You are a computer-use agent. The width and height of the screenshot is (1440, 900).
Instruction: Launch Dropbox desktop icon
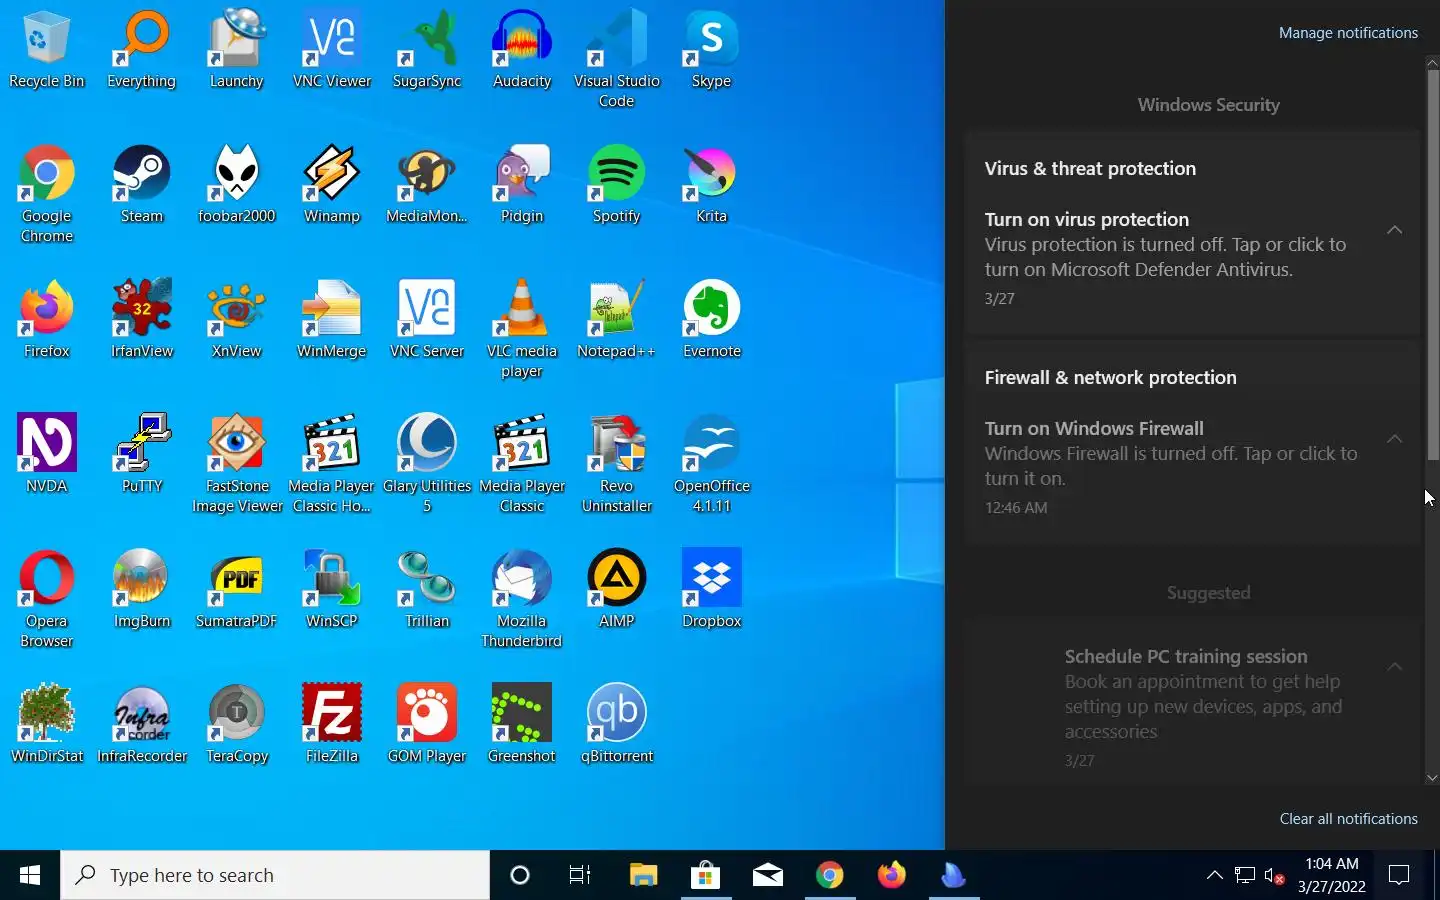(x=711, y=590)
